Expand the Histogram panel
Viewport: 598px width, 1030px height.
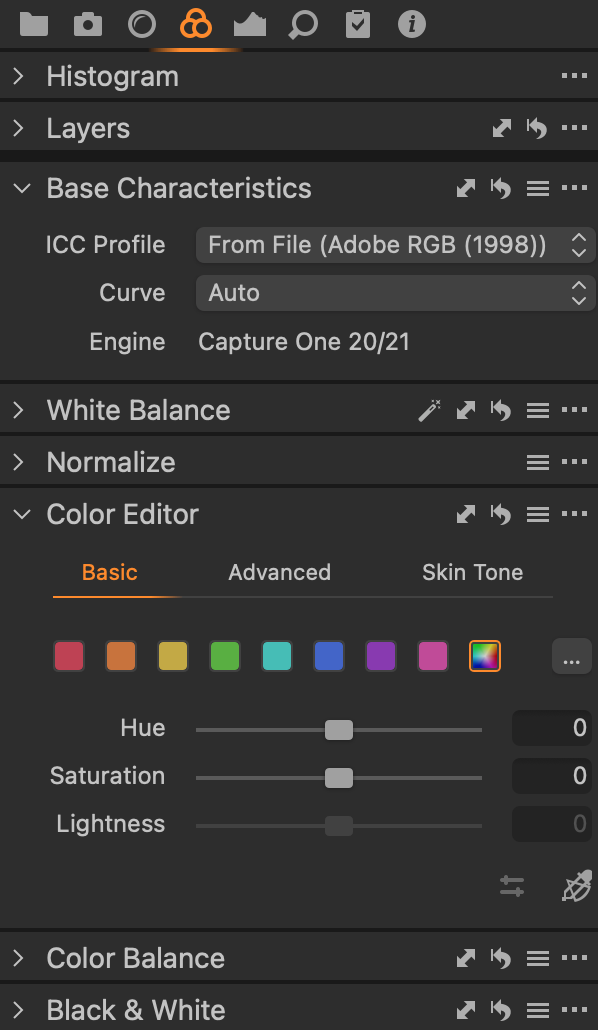[18, 76]
